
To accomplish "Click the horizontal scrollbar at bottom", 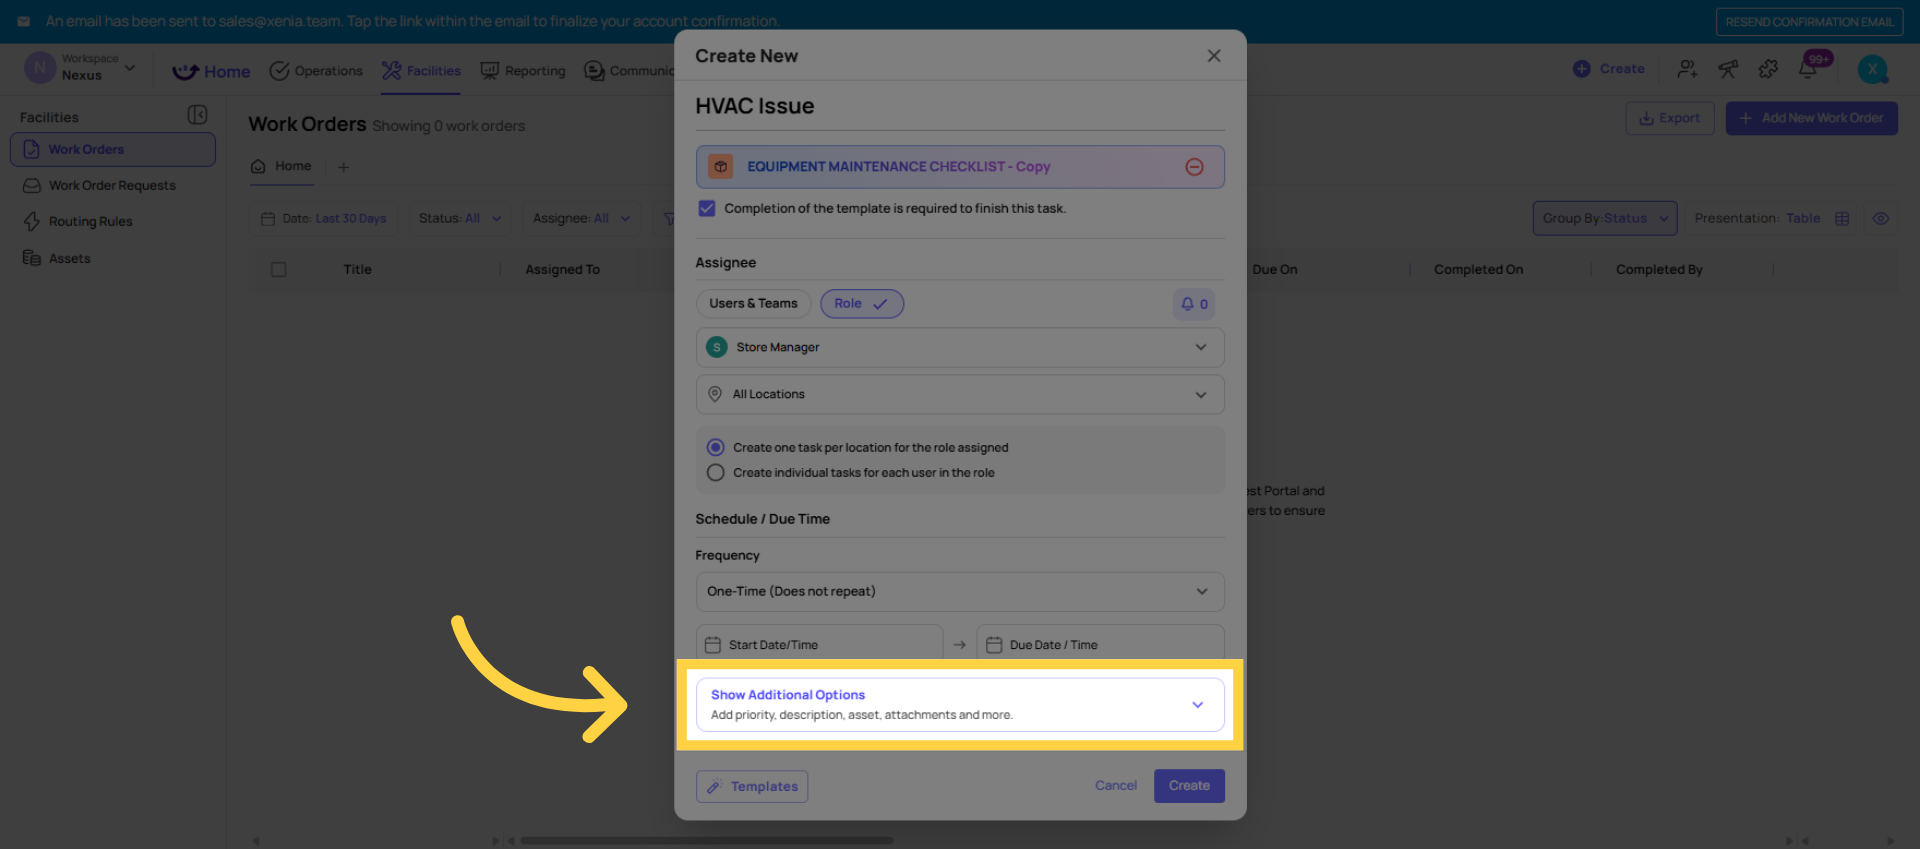I will pos(706,841).
